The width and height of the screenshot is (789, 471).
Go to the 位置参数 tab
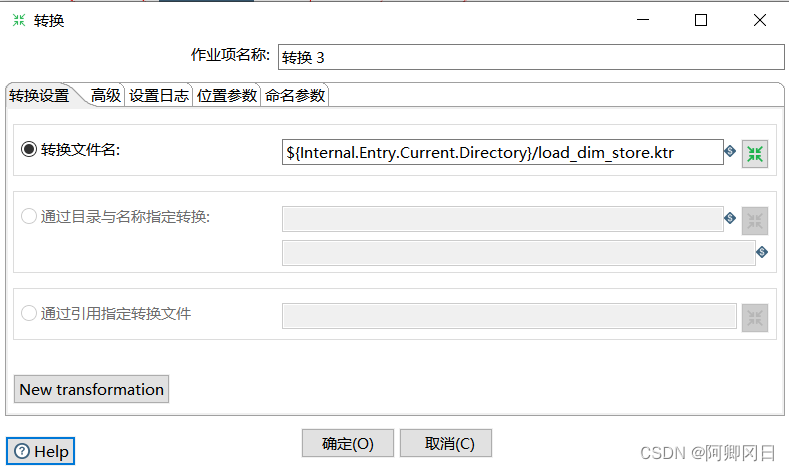(x=226, y=96)
